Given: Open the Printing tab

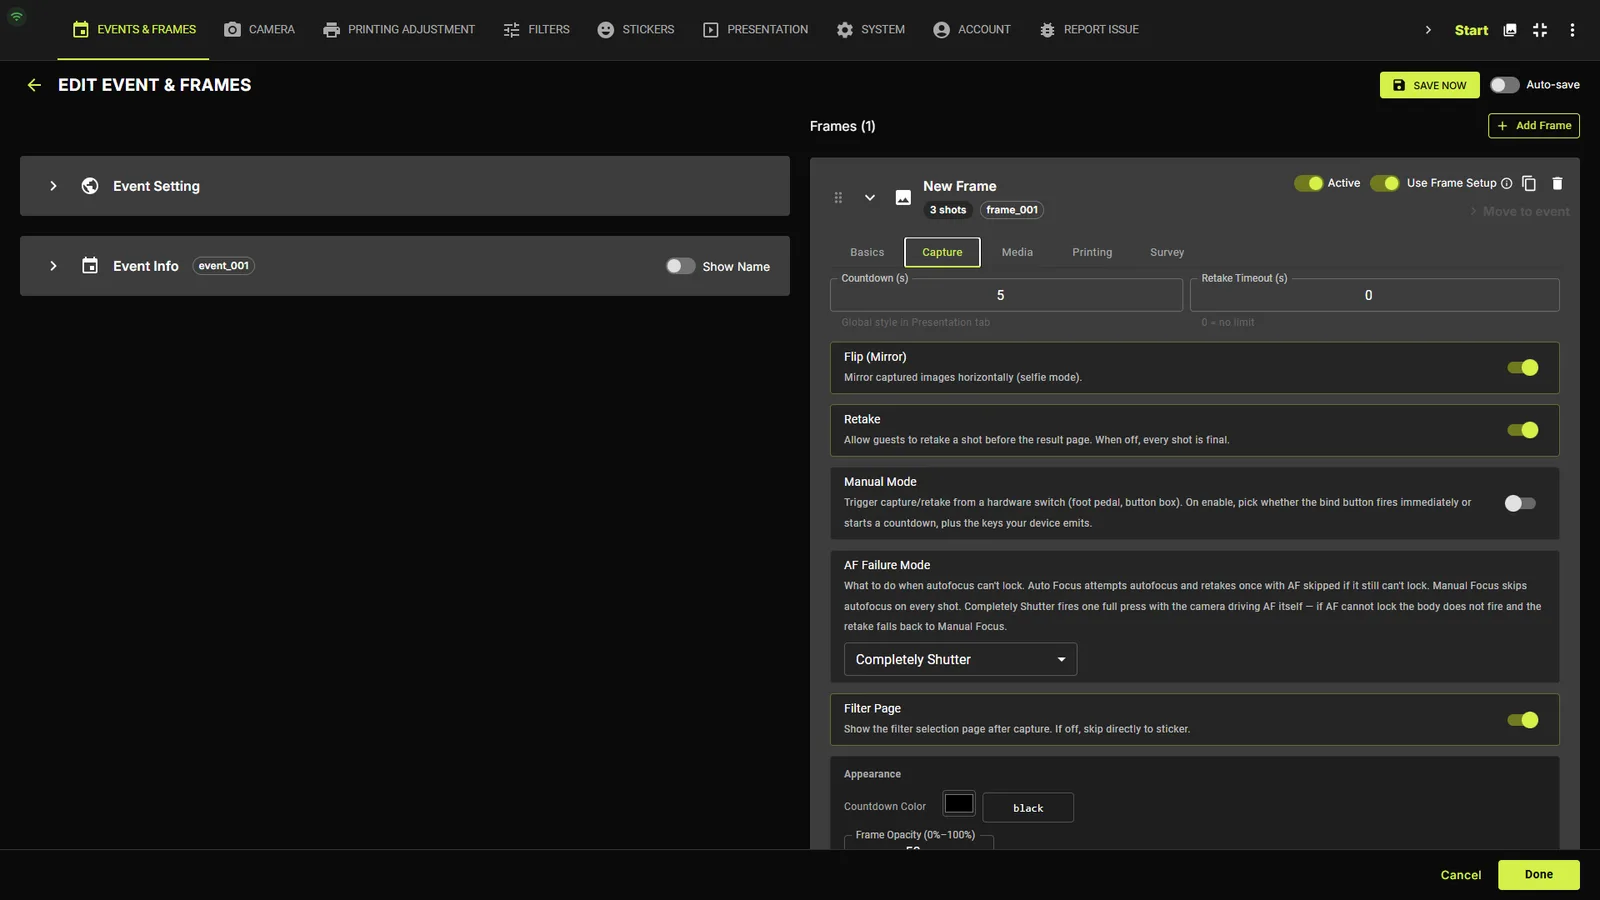Looking at the screenshot, I should click(x=1092, y=252).
